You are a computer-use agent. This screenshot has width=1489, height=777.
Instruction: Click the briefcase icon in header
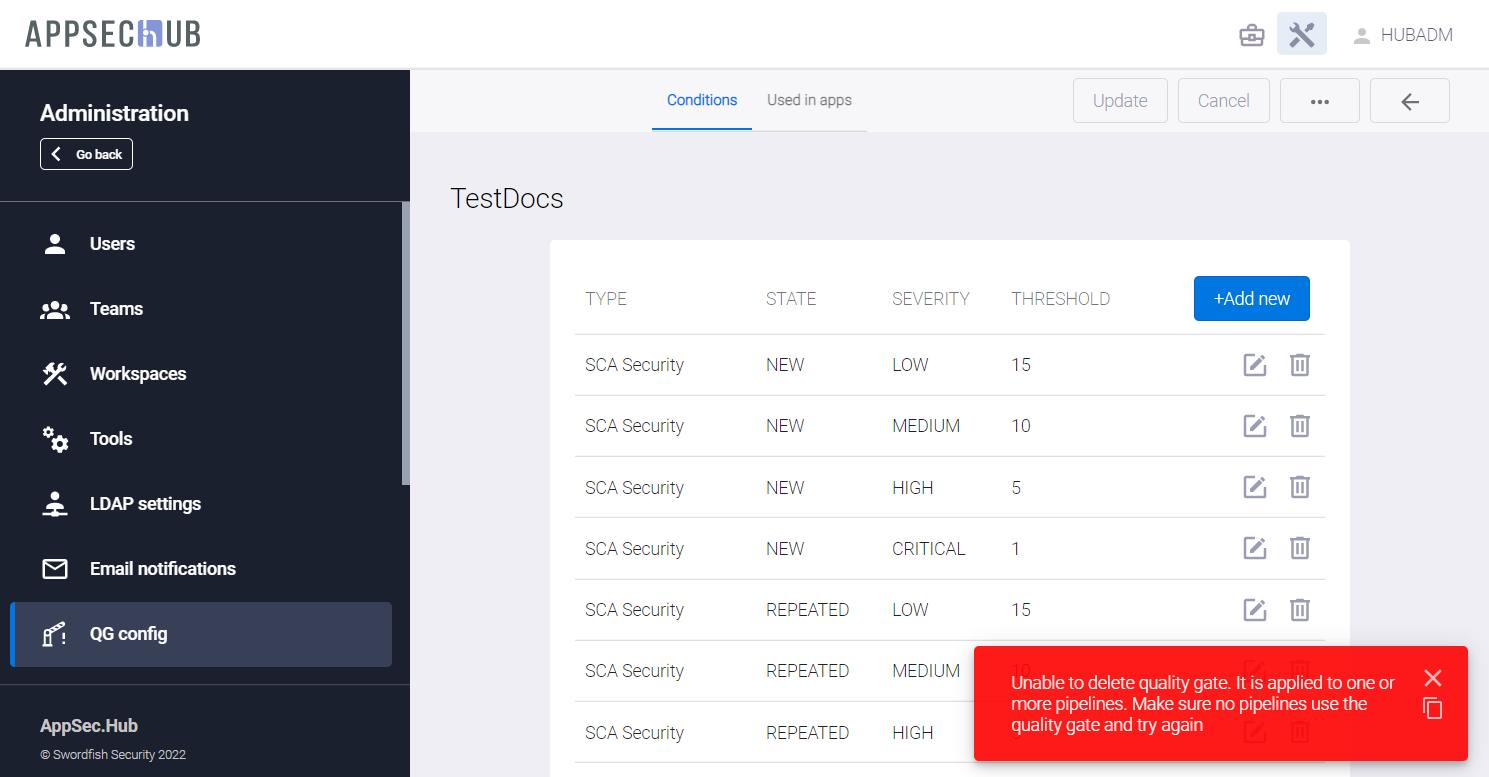(1251, 36)
